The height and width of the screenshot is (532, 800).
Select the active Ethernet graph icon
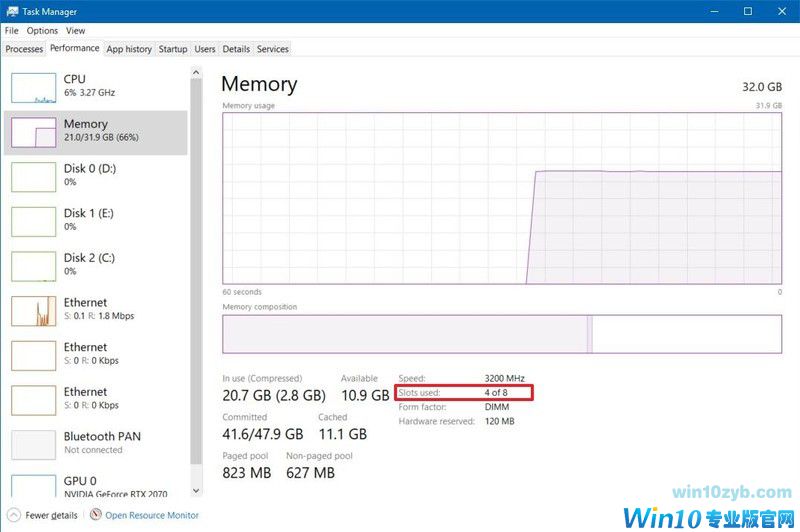[x=34, y=311]
